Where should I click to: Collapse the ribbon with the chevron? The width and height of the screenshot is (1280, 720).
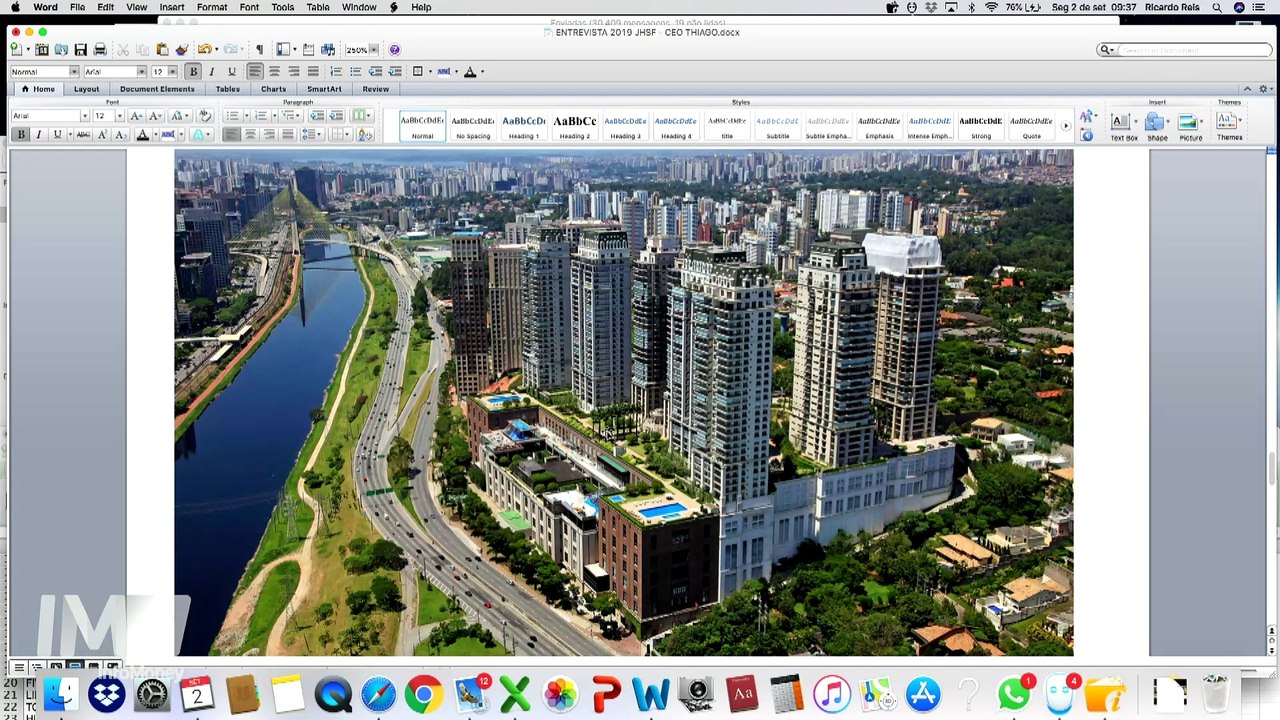point(1247,89)
